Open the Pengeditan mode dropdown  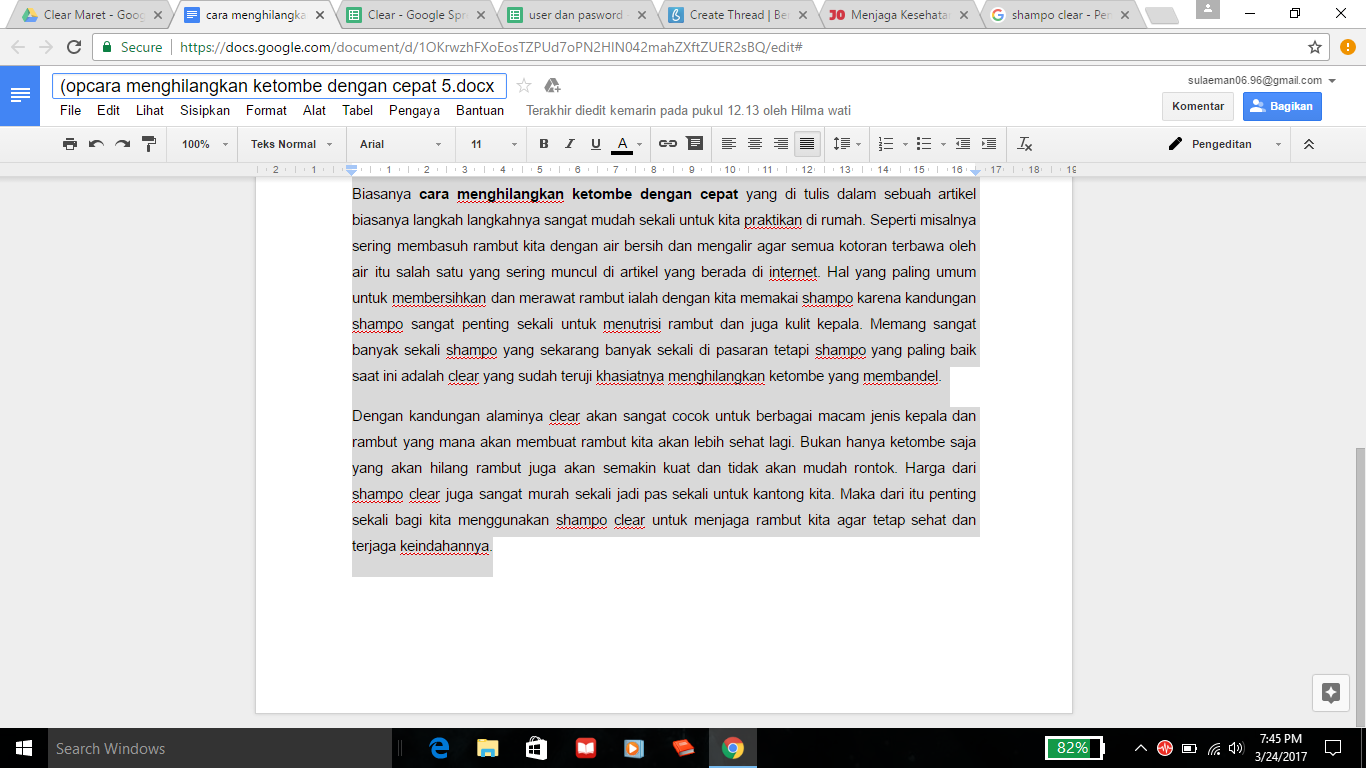click(x=1225, y=144)
